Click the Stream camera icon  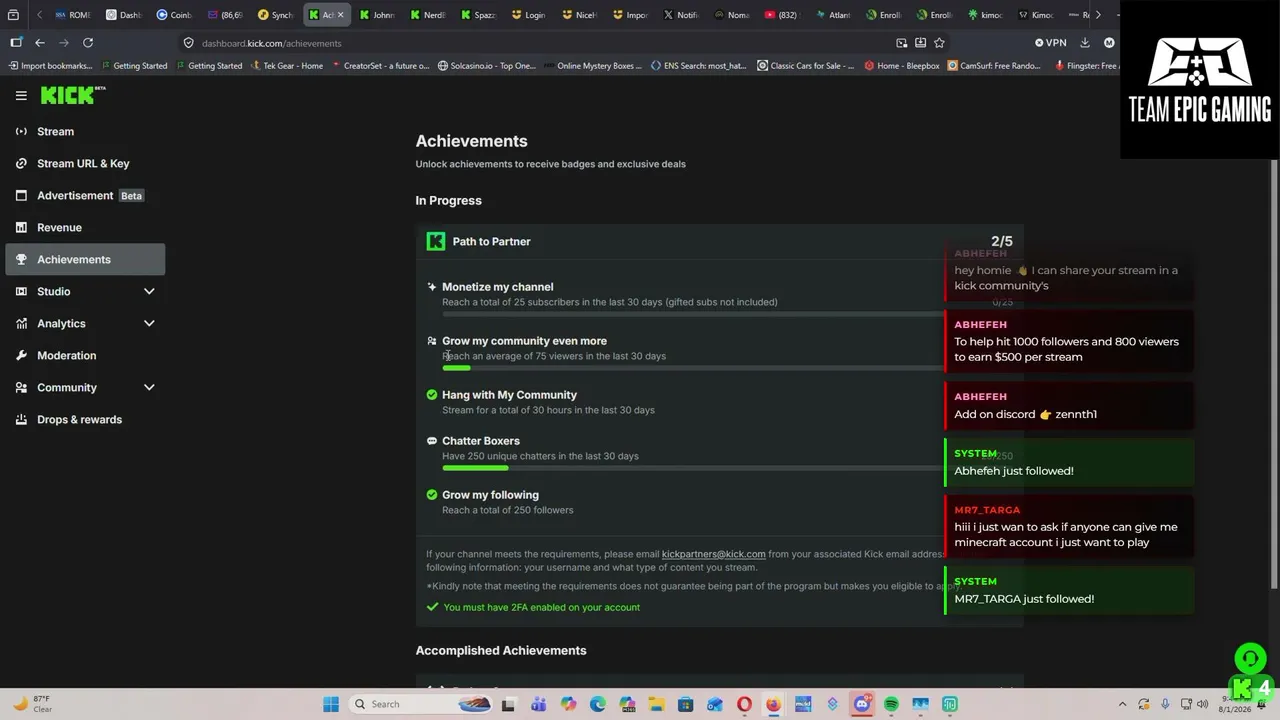coord(21,131)
